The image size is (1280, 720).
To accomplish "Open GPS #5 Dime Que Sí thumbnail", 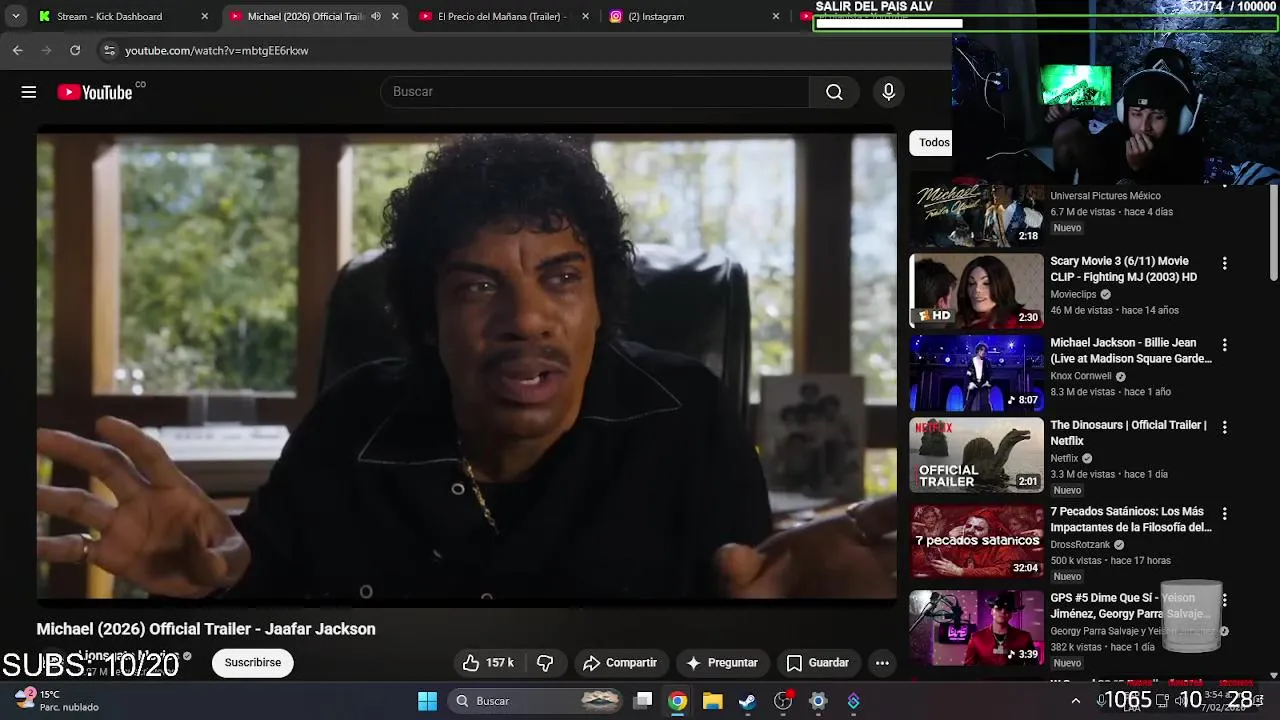I will pos(976,627).
